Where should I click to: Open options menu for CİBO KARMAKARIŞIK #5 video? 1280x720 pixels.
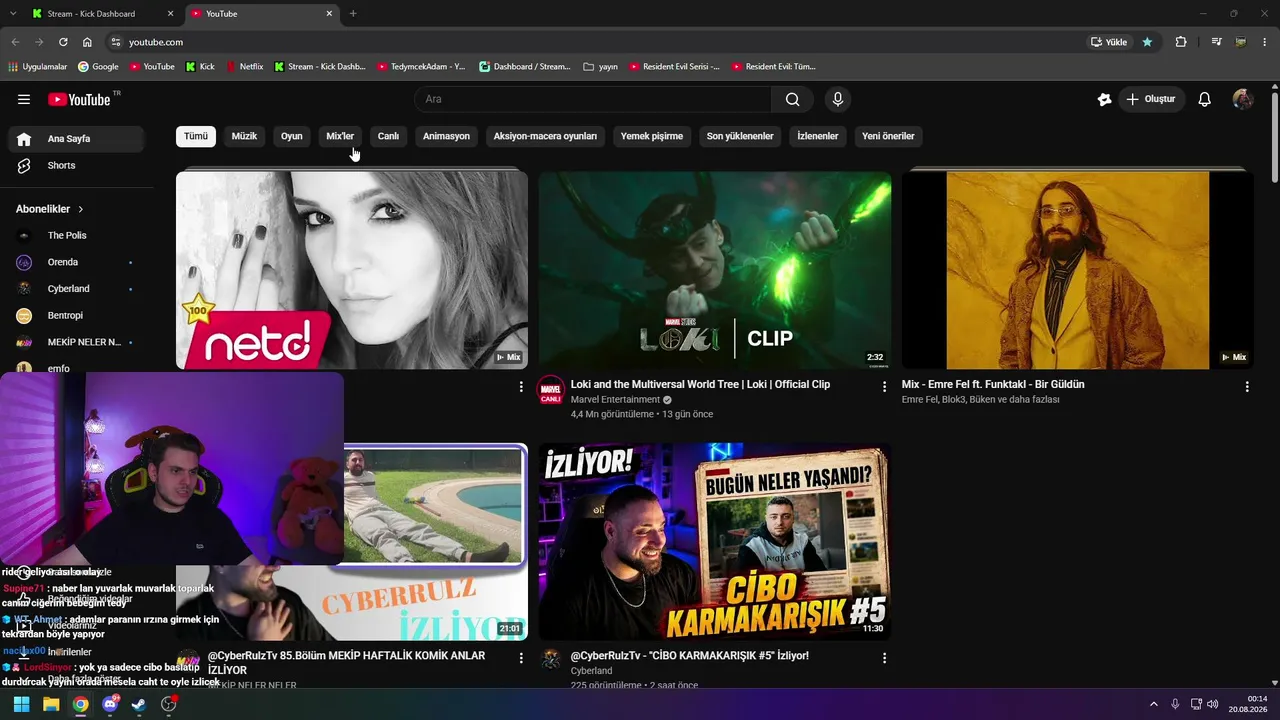tap(884, 658)
